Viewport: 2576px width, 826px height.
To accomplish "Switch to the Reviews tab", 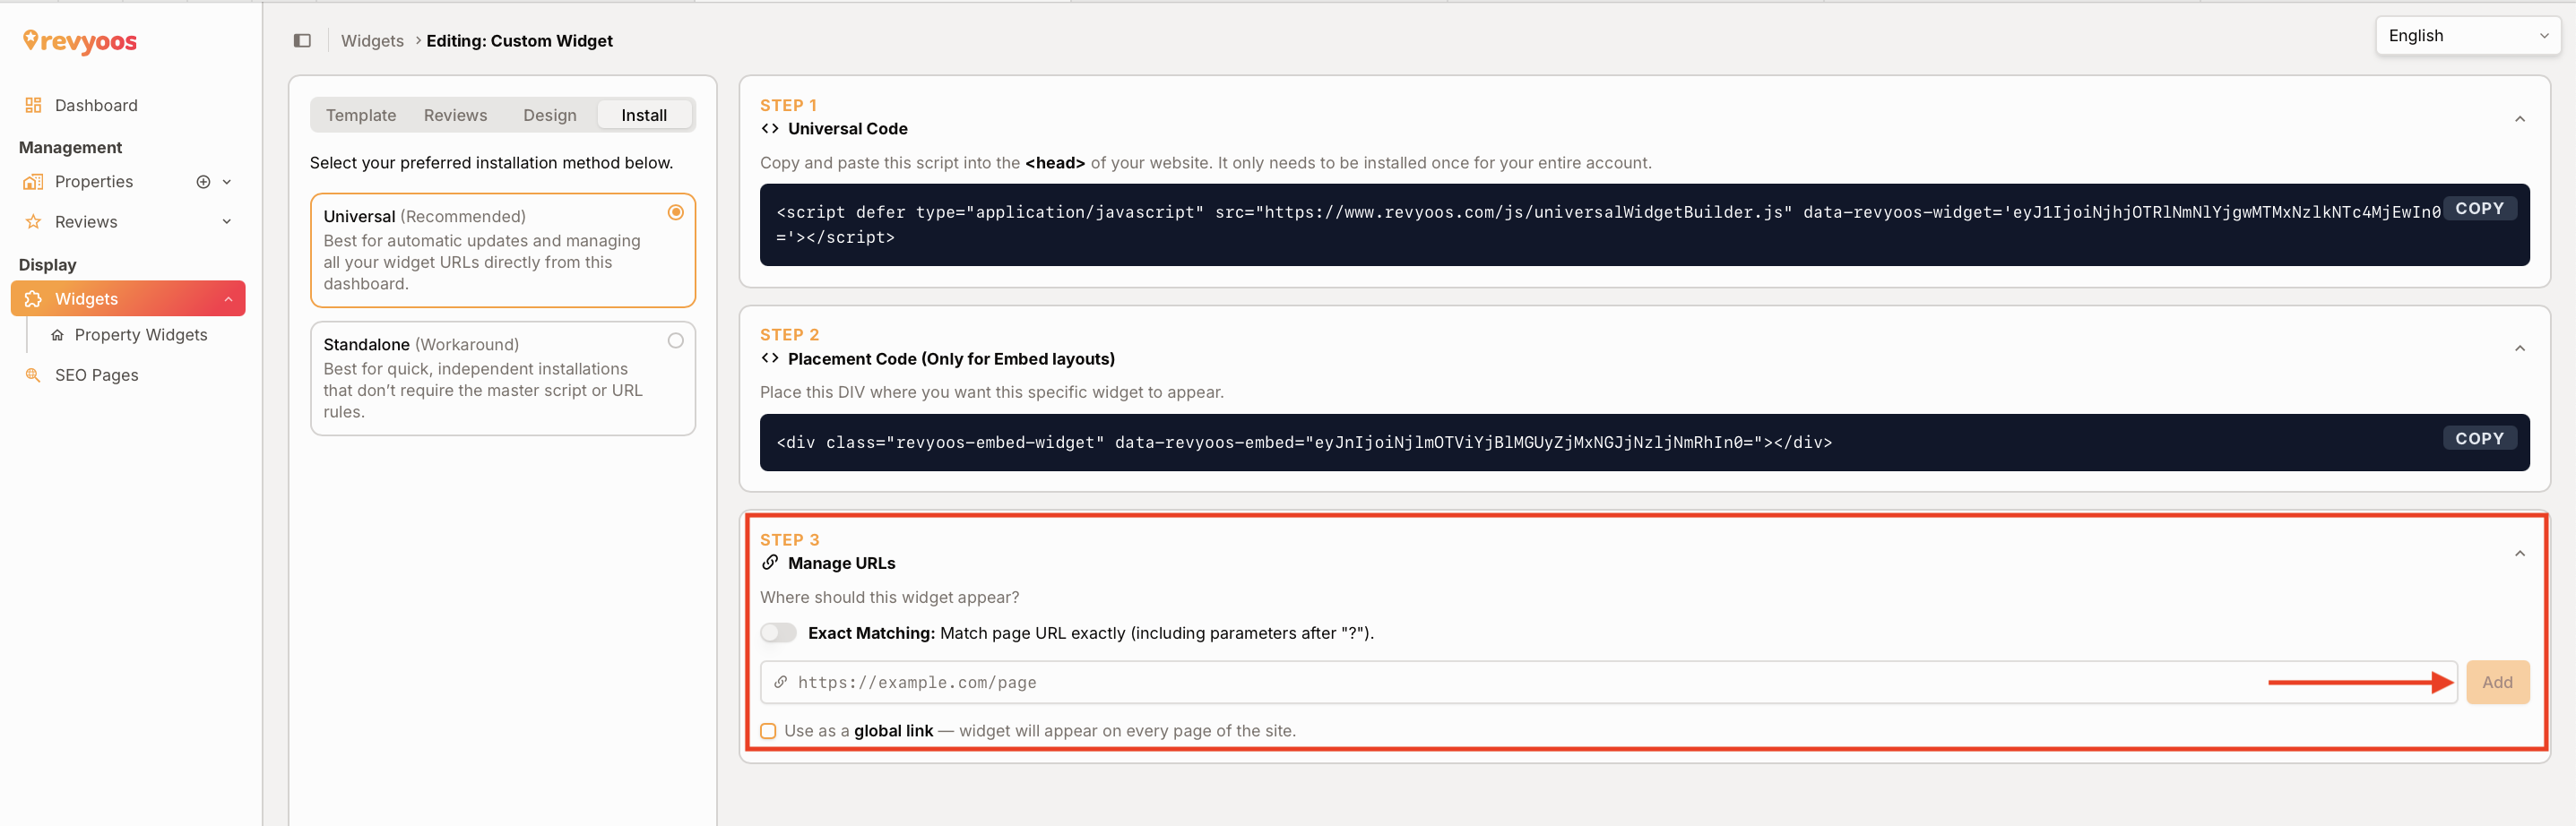I will [x=455, y=115].
